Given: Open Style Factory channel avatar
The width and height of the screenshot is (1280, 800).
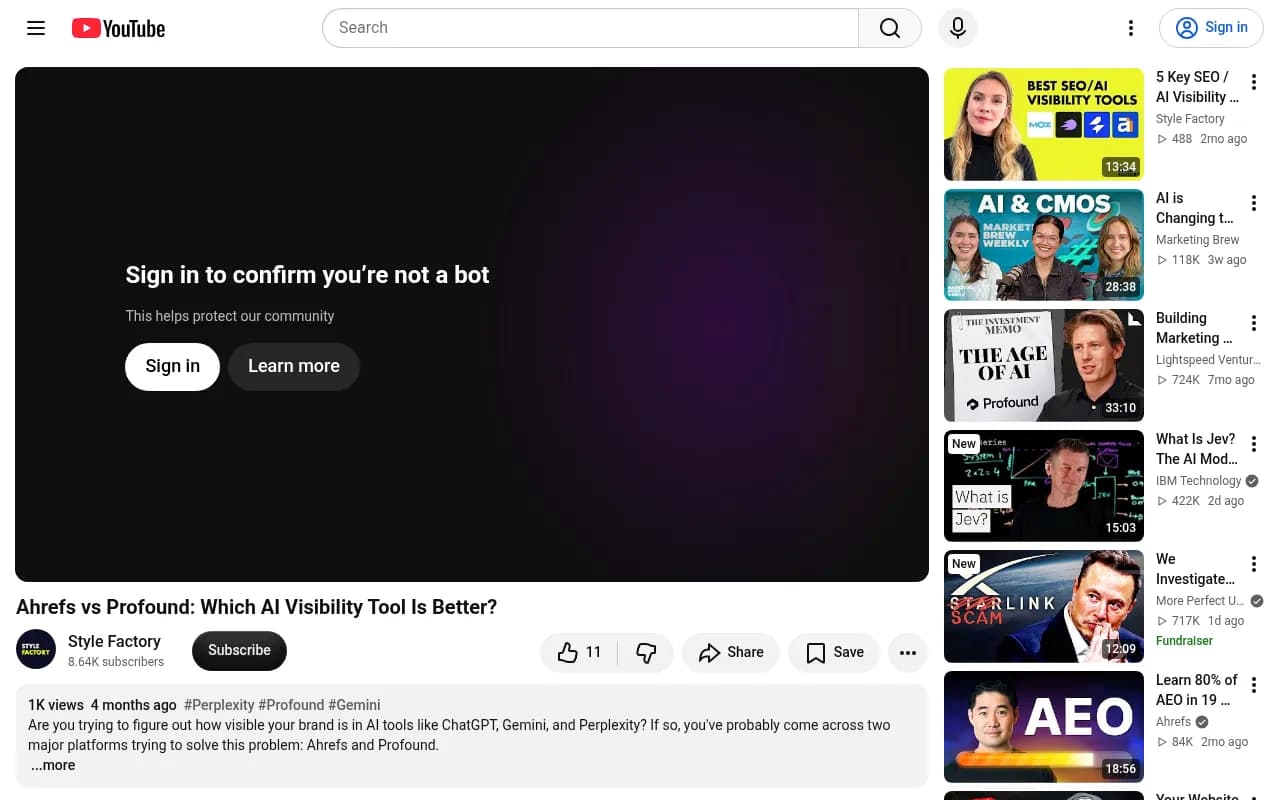Looking at the screenshot, I should pos(36,650).
